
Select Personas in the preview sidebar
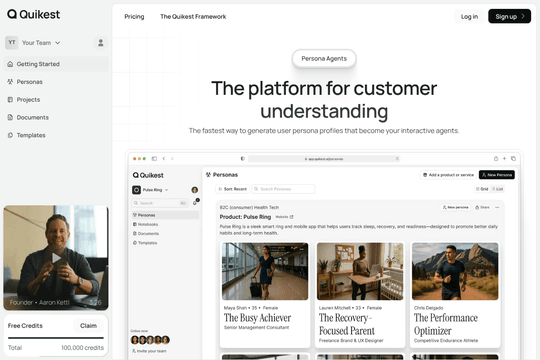(x=165, y=215)
